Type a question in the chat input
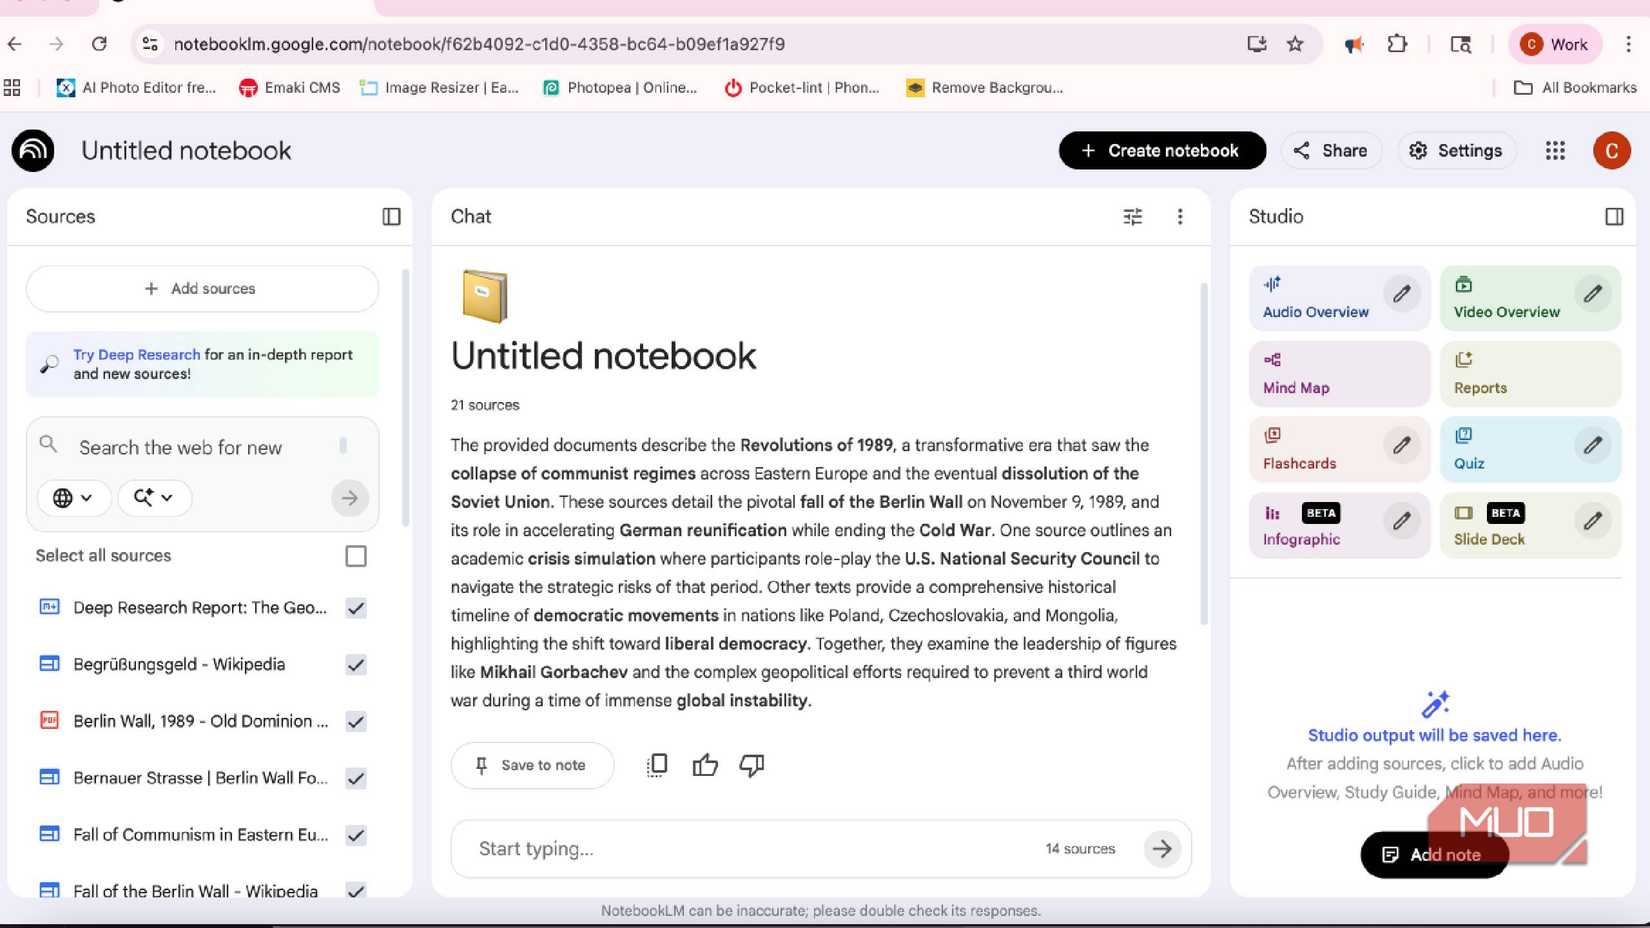 pos(700,848)
